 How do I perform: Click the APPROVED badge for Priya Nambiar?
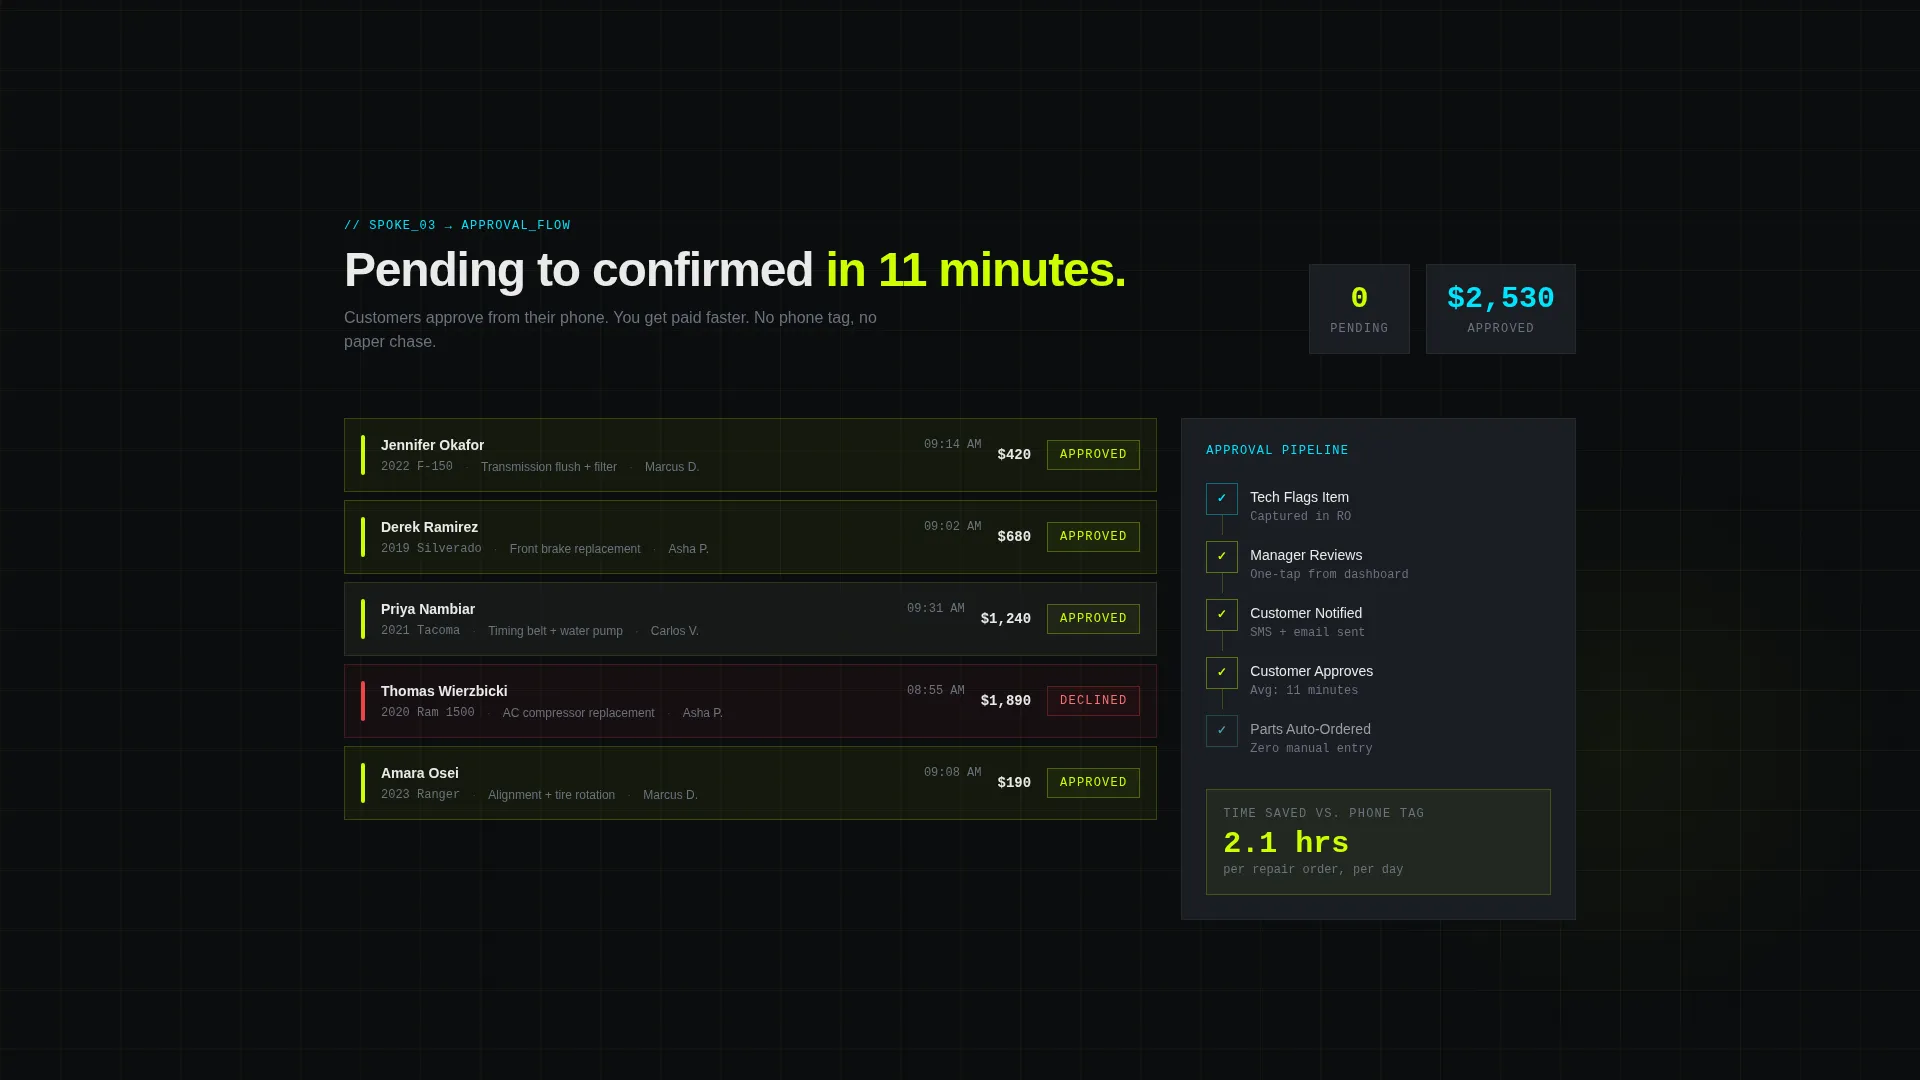[1093, 619]
